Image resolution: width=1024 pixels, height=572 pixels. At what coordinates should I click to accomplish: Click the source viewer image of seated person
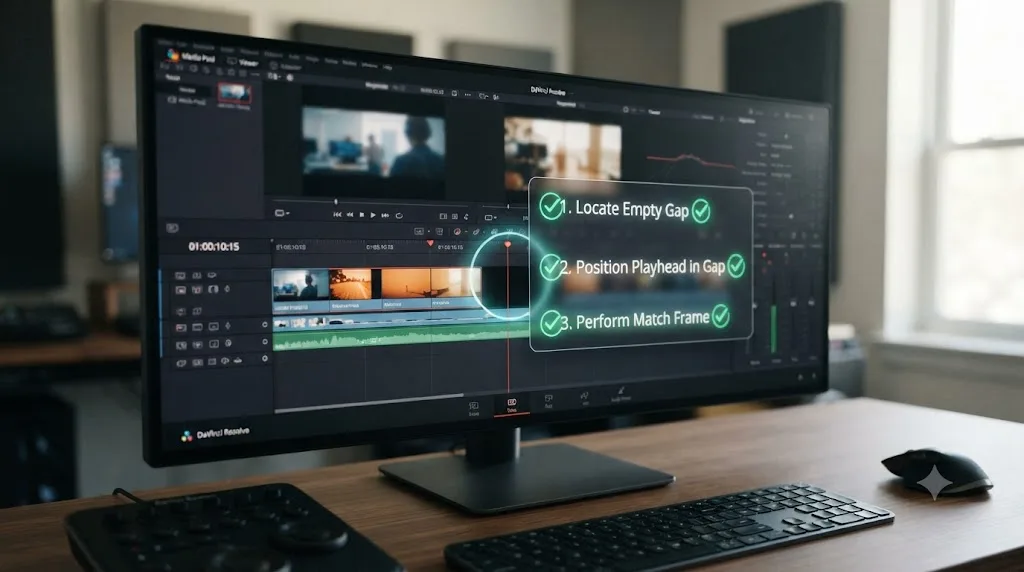374,142
